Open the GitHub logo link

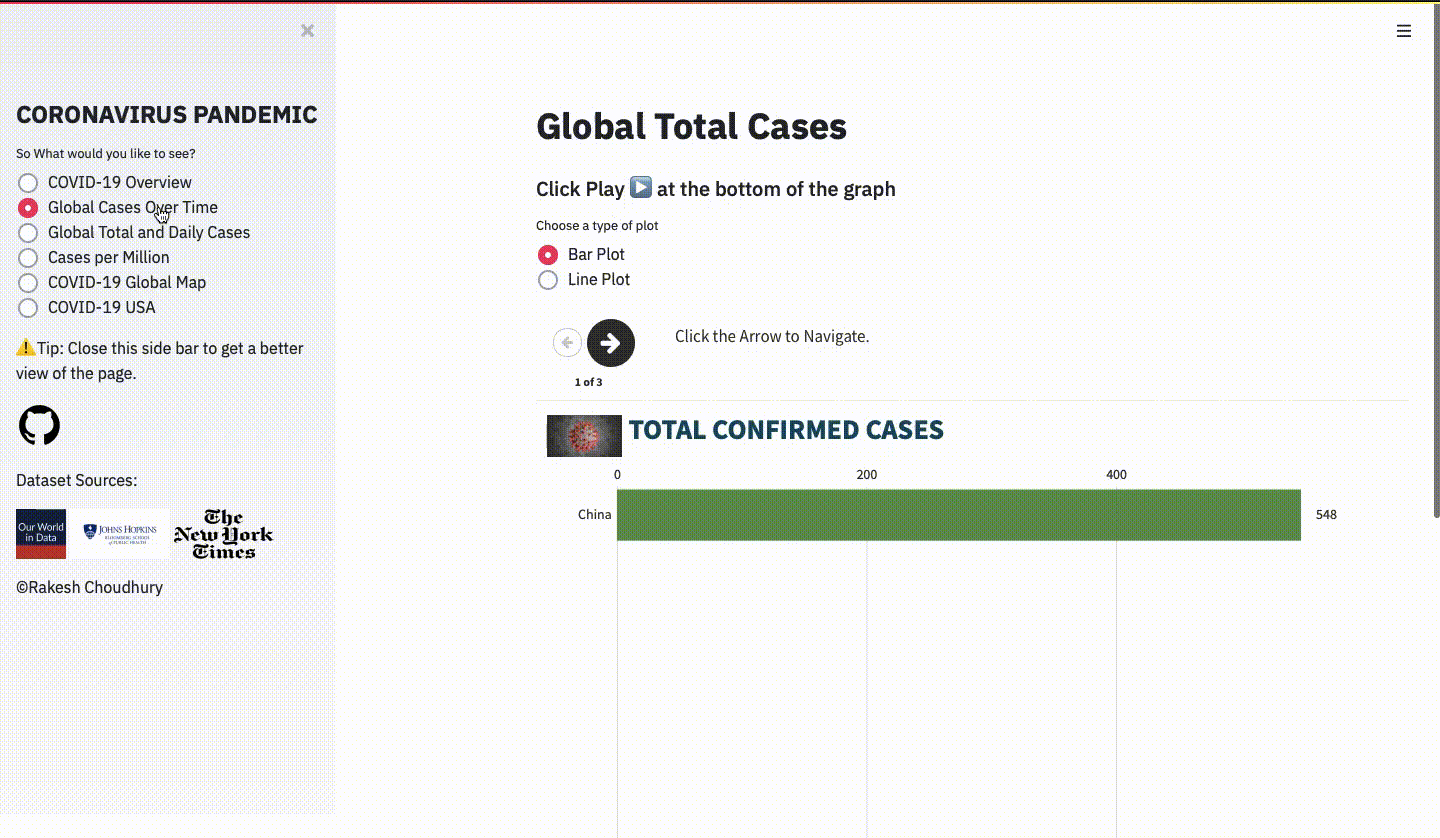click(x=40, y=426)
